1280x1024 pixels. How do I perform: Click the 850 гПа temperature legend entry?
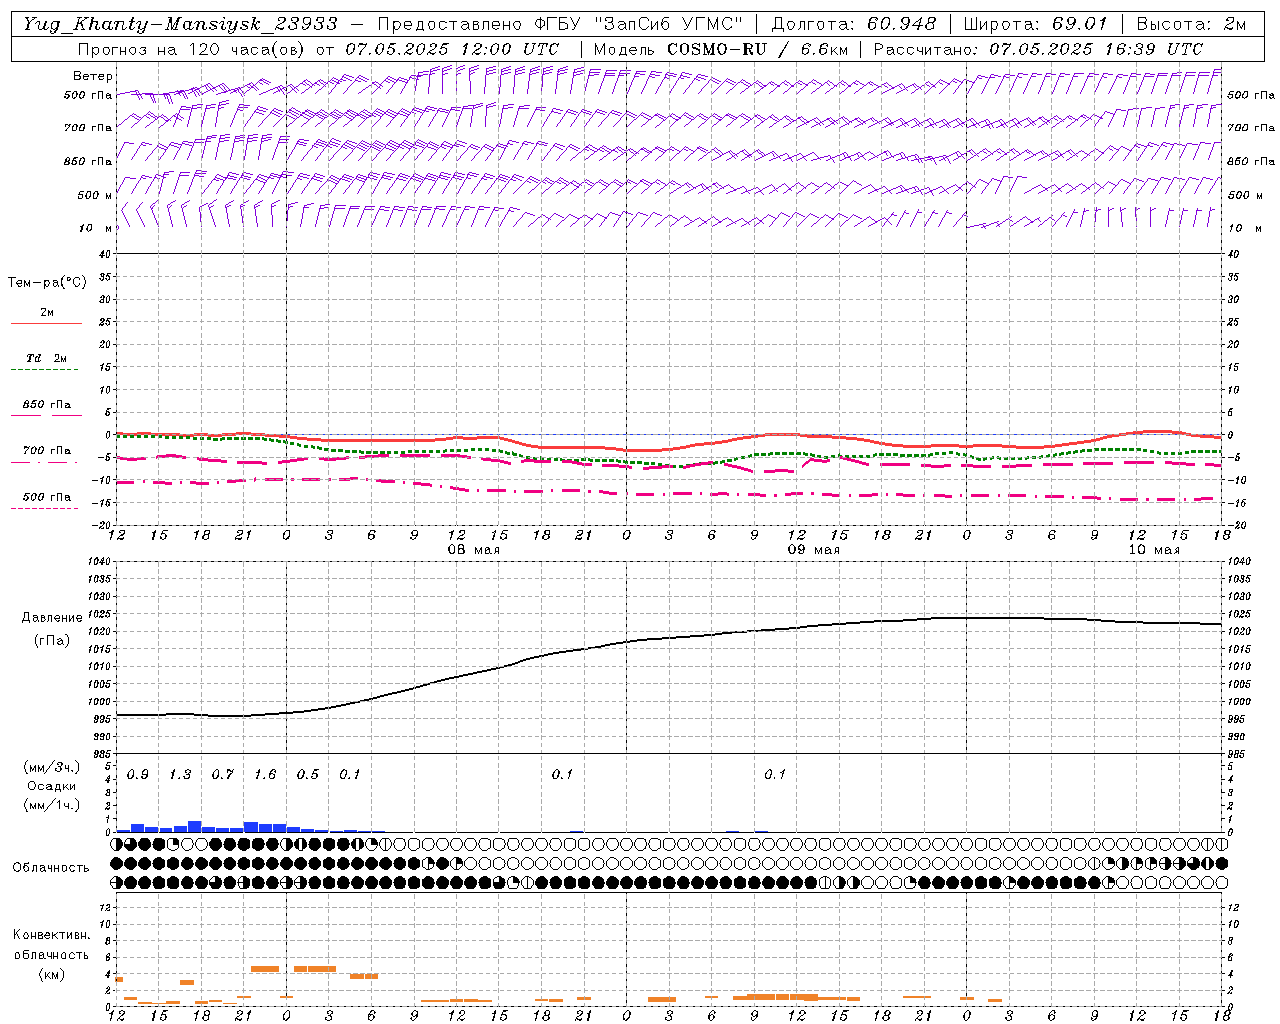[x=47, y=405]
